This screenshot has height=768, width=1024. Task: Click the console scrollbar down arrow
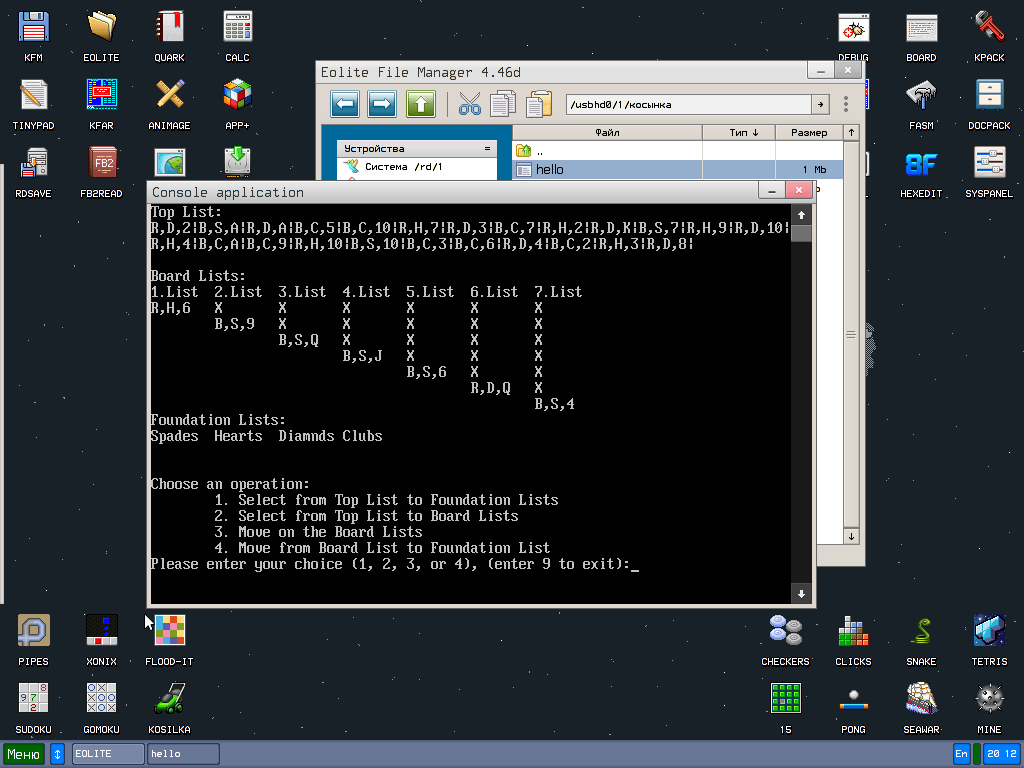point(801,594)
